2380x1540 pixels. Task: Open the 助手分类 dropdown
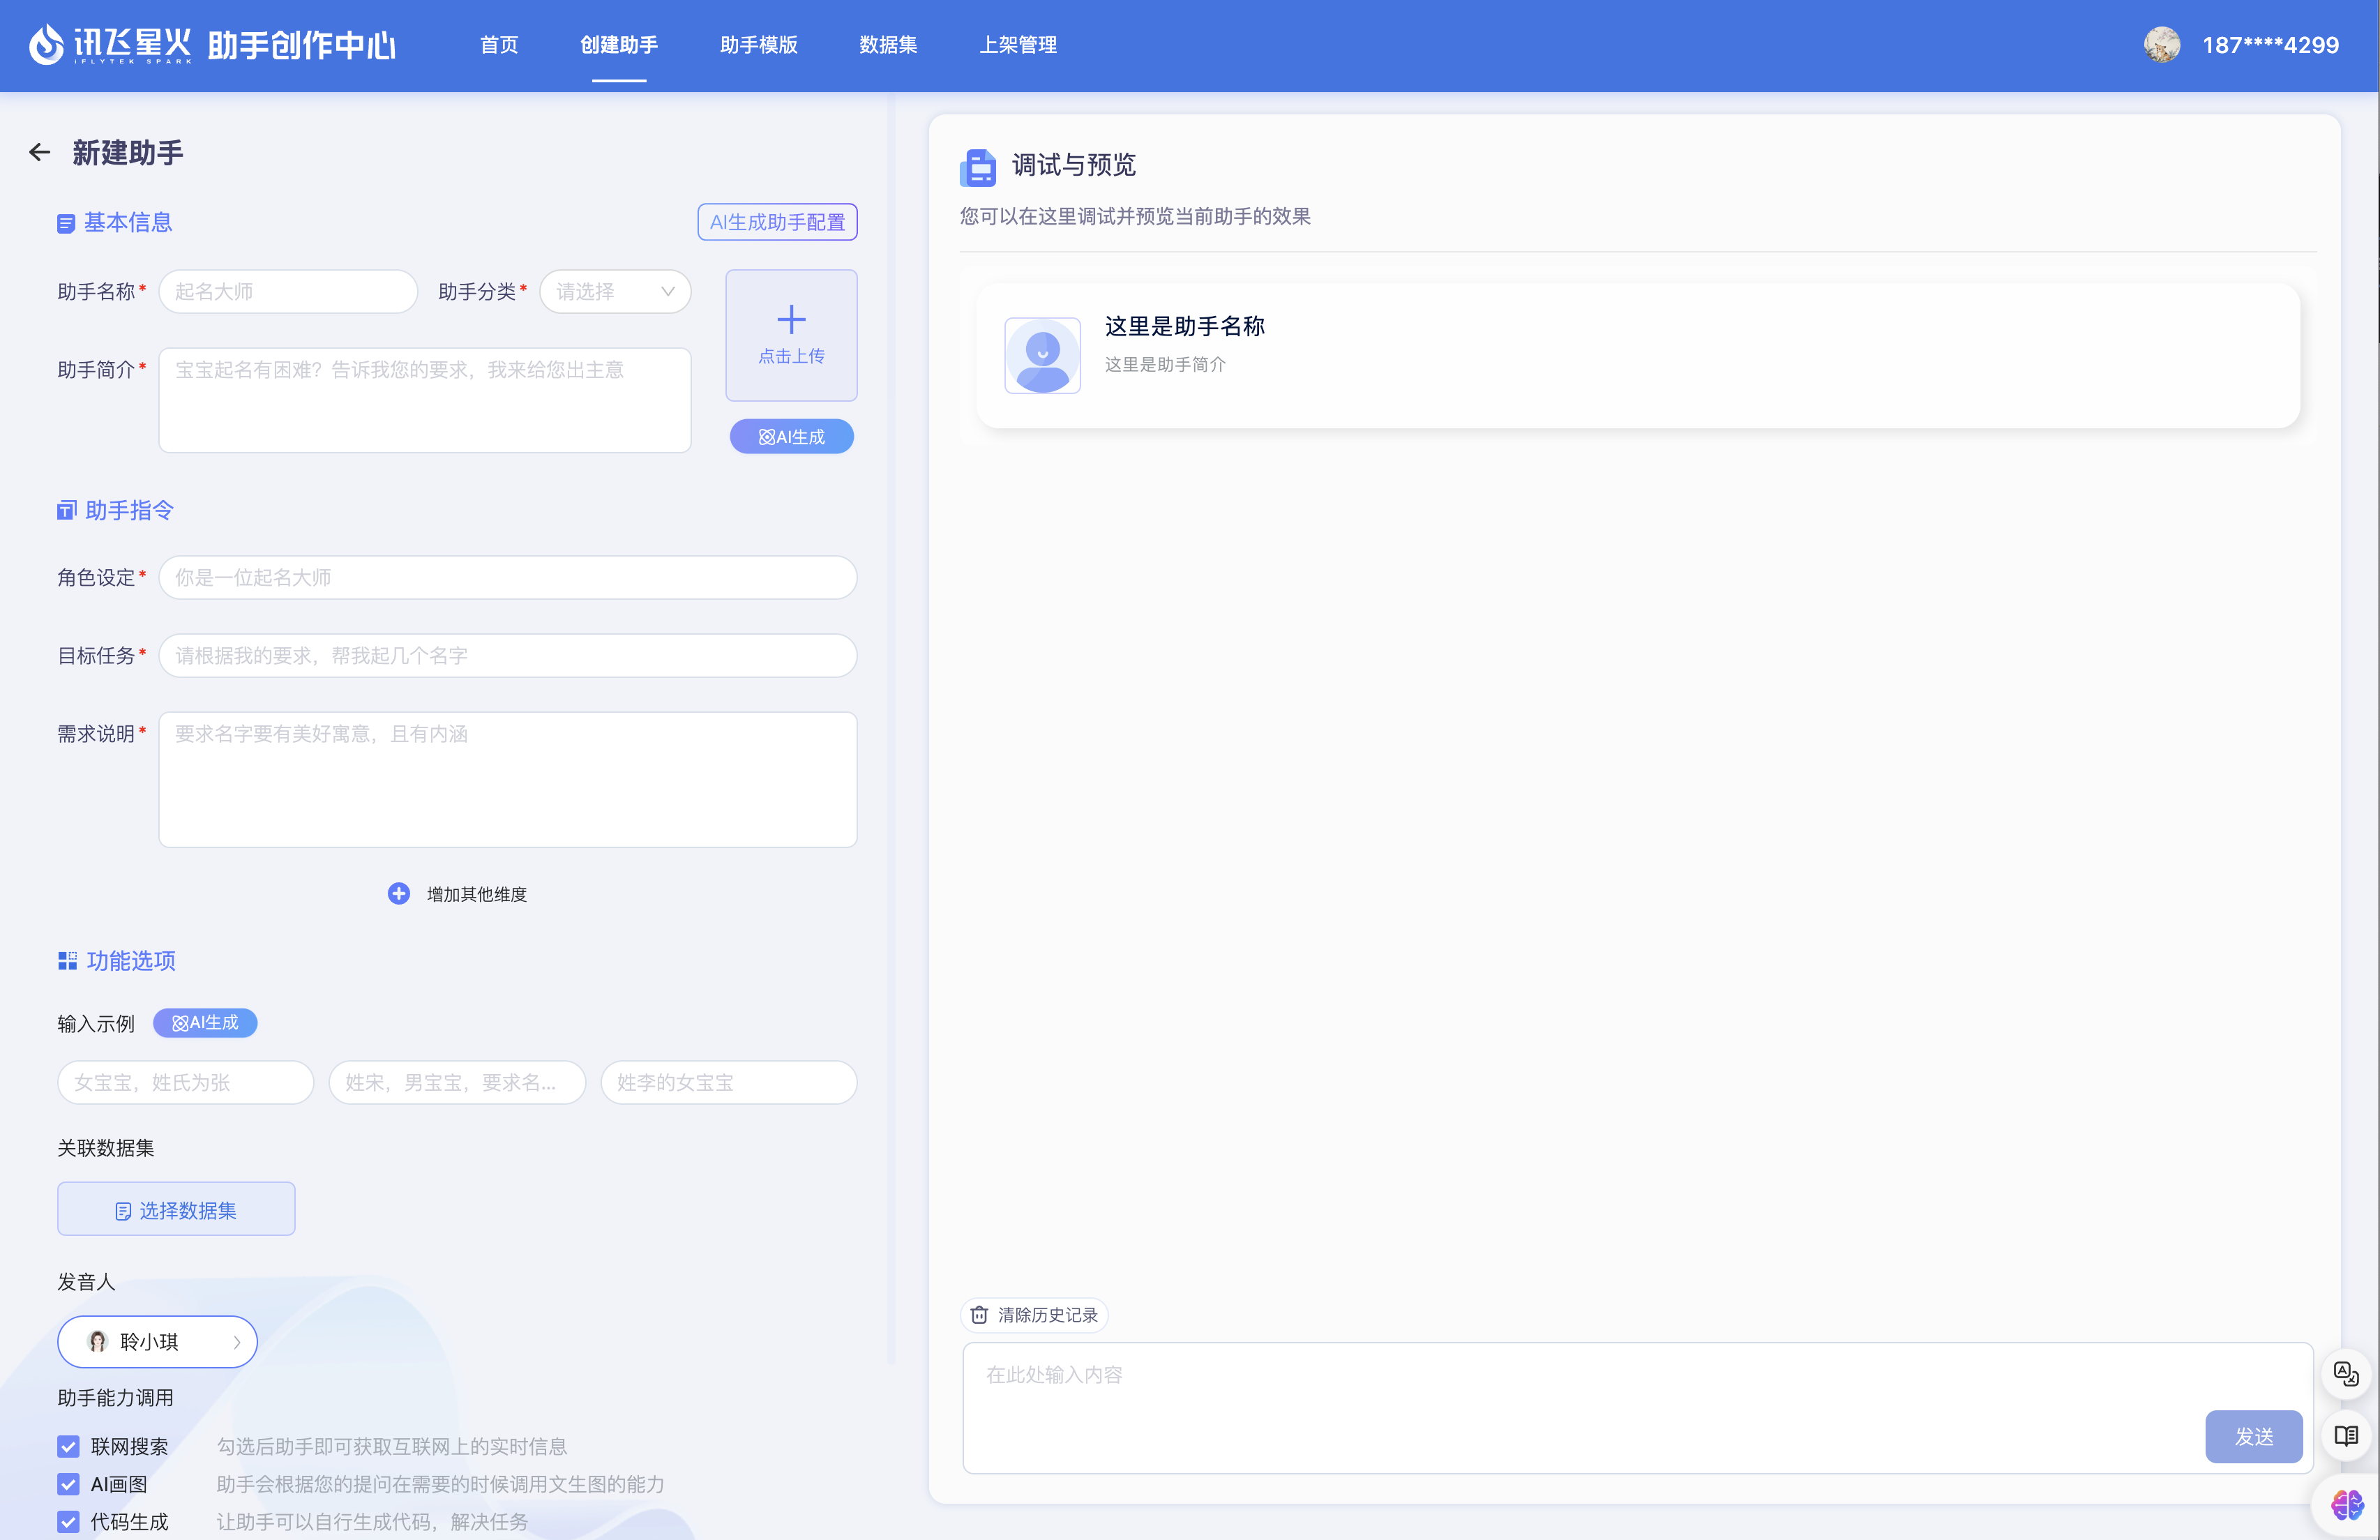click(x=614, y=291)
